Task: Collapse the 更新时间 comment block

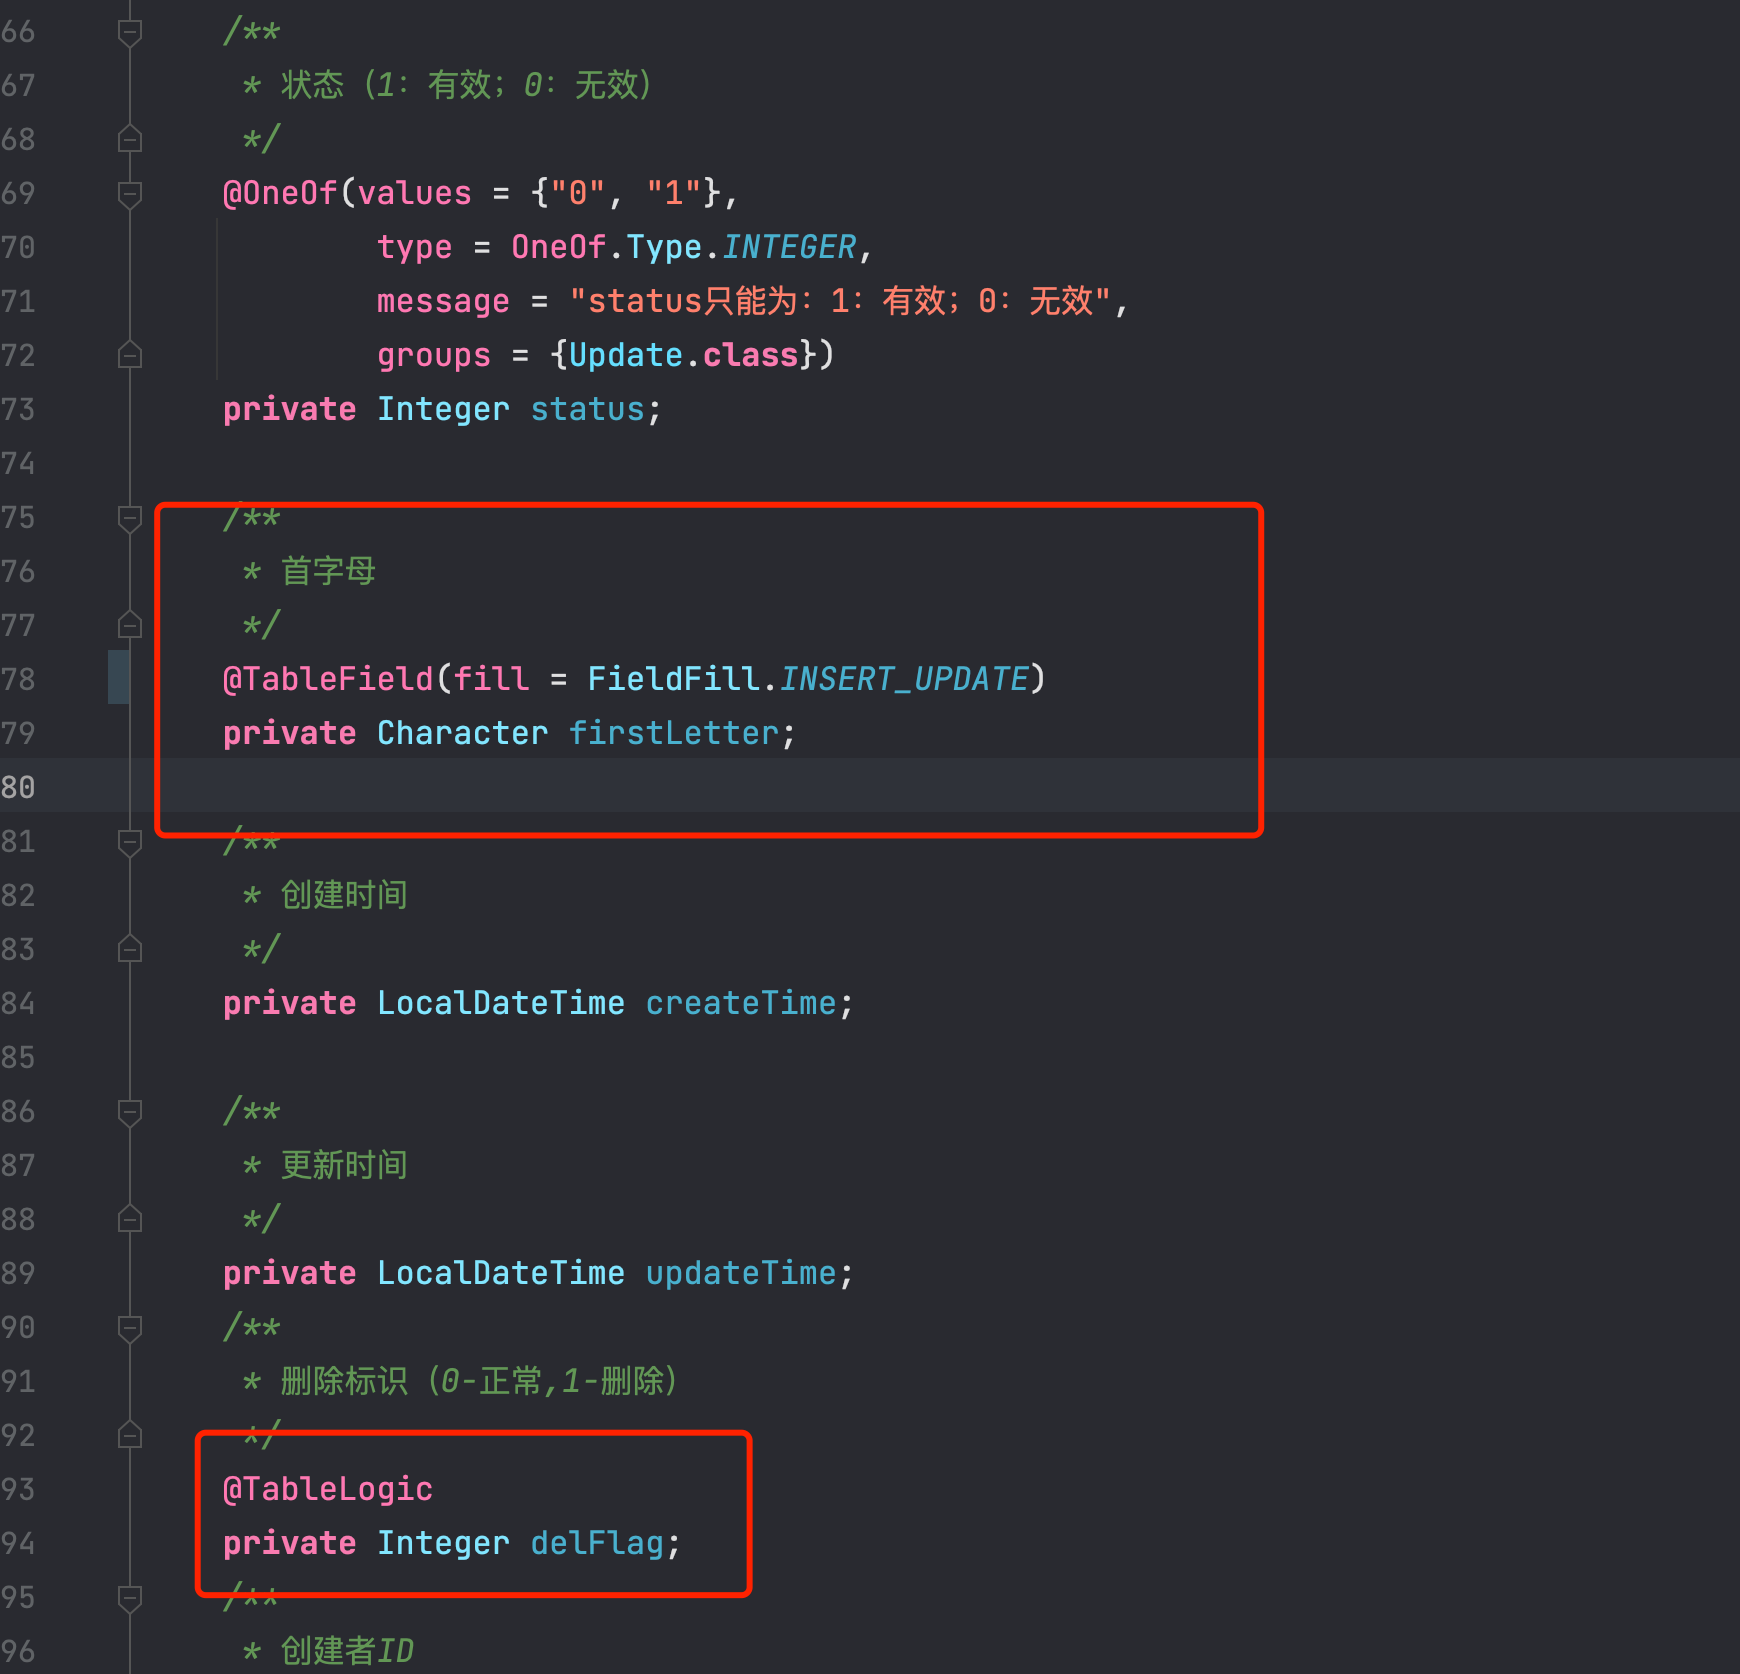Action: pyautogui.click(x=129, y=1111)
